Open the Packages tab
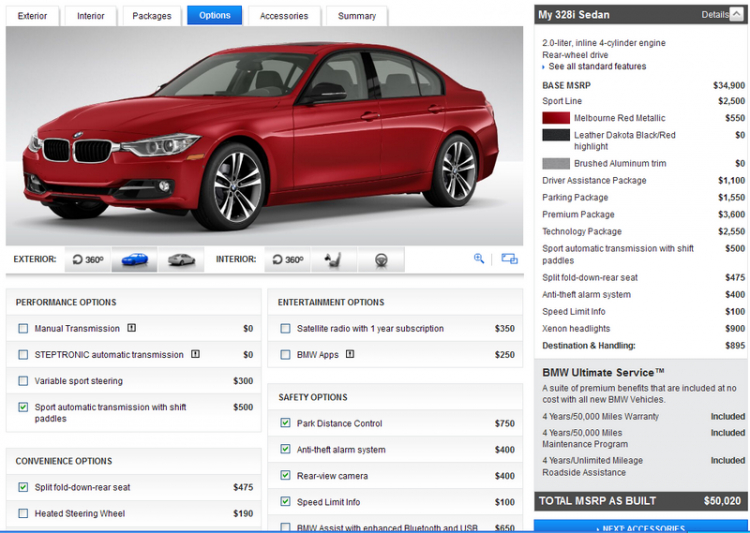 coord(152,16)
